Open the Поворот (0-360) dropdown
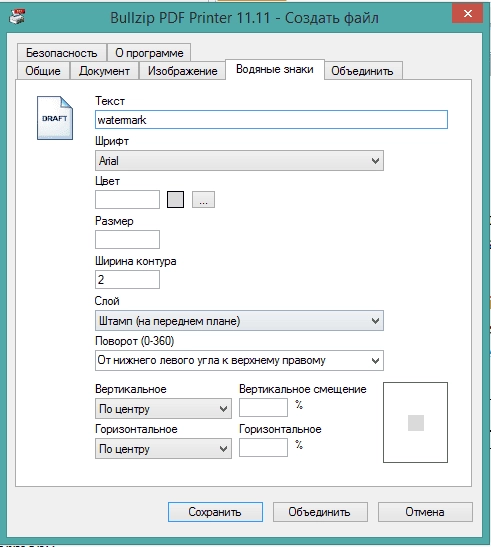The height and width of the screenshot is (547, 491). [239, 360]
